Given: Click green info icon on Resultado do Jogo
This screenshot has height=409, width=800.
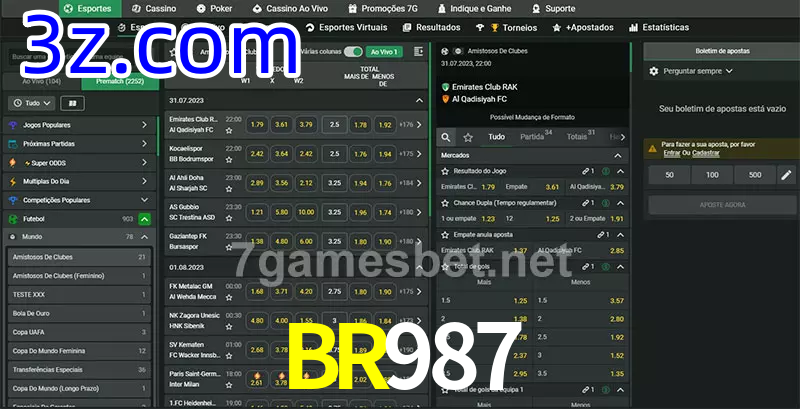Looking at the screenshot, I should pyautogui.click(x=606, y=171).
